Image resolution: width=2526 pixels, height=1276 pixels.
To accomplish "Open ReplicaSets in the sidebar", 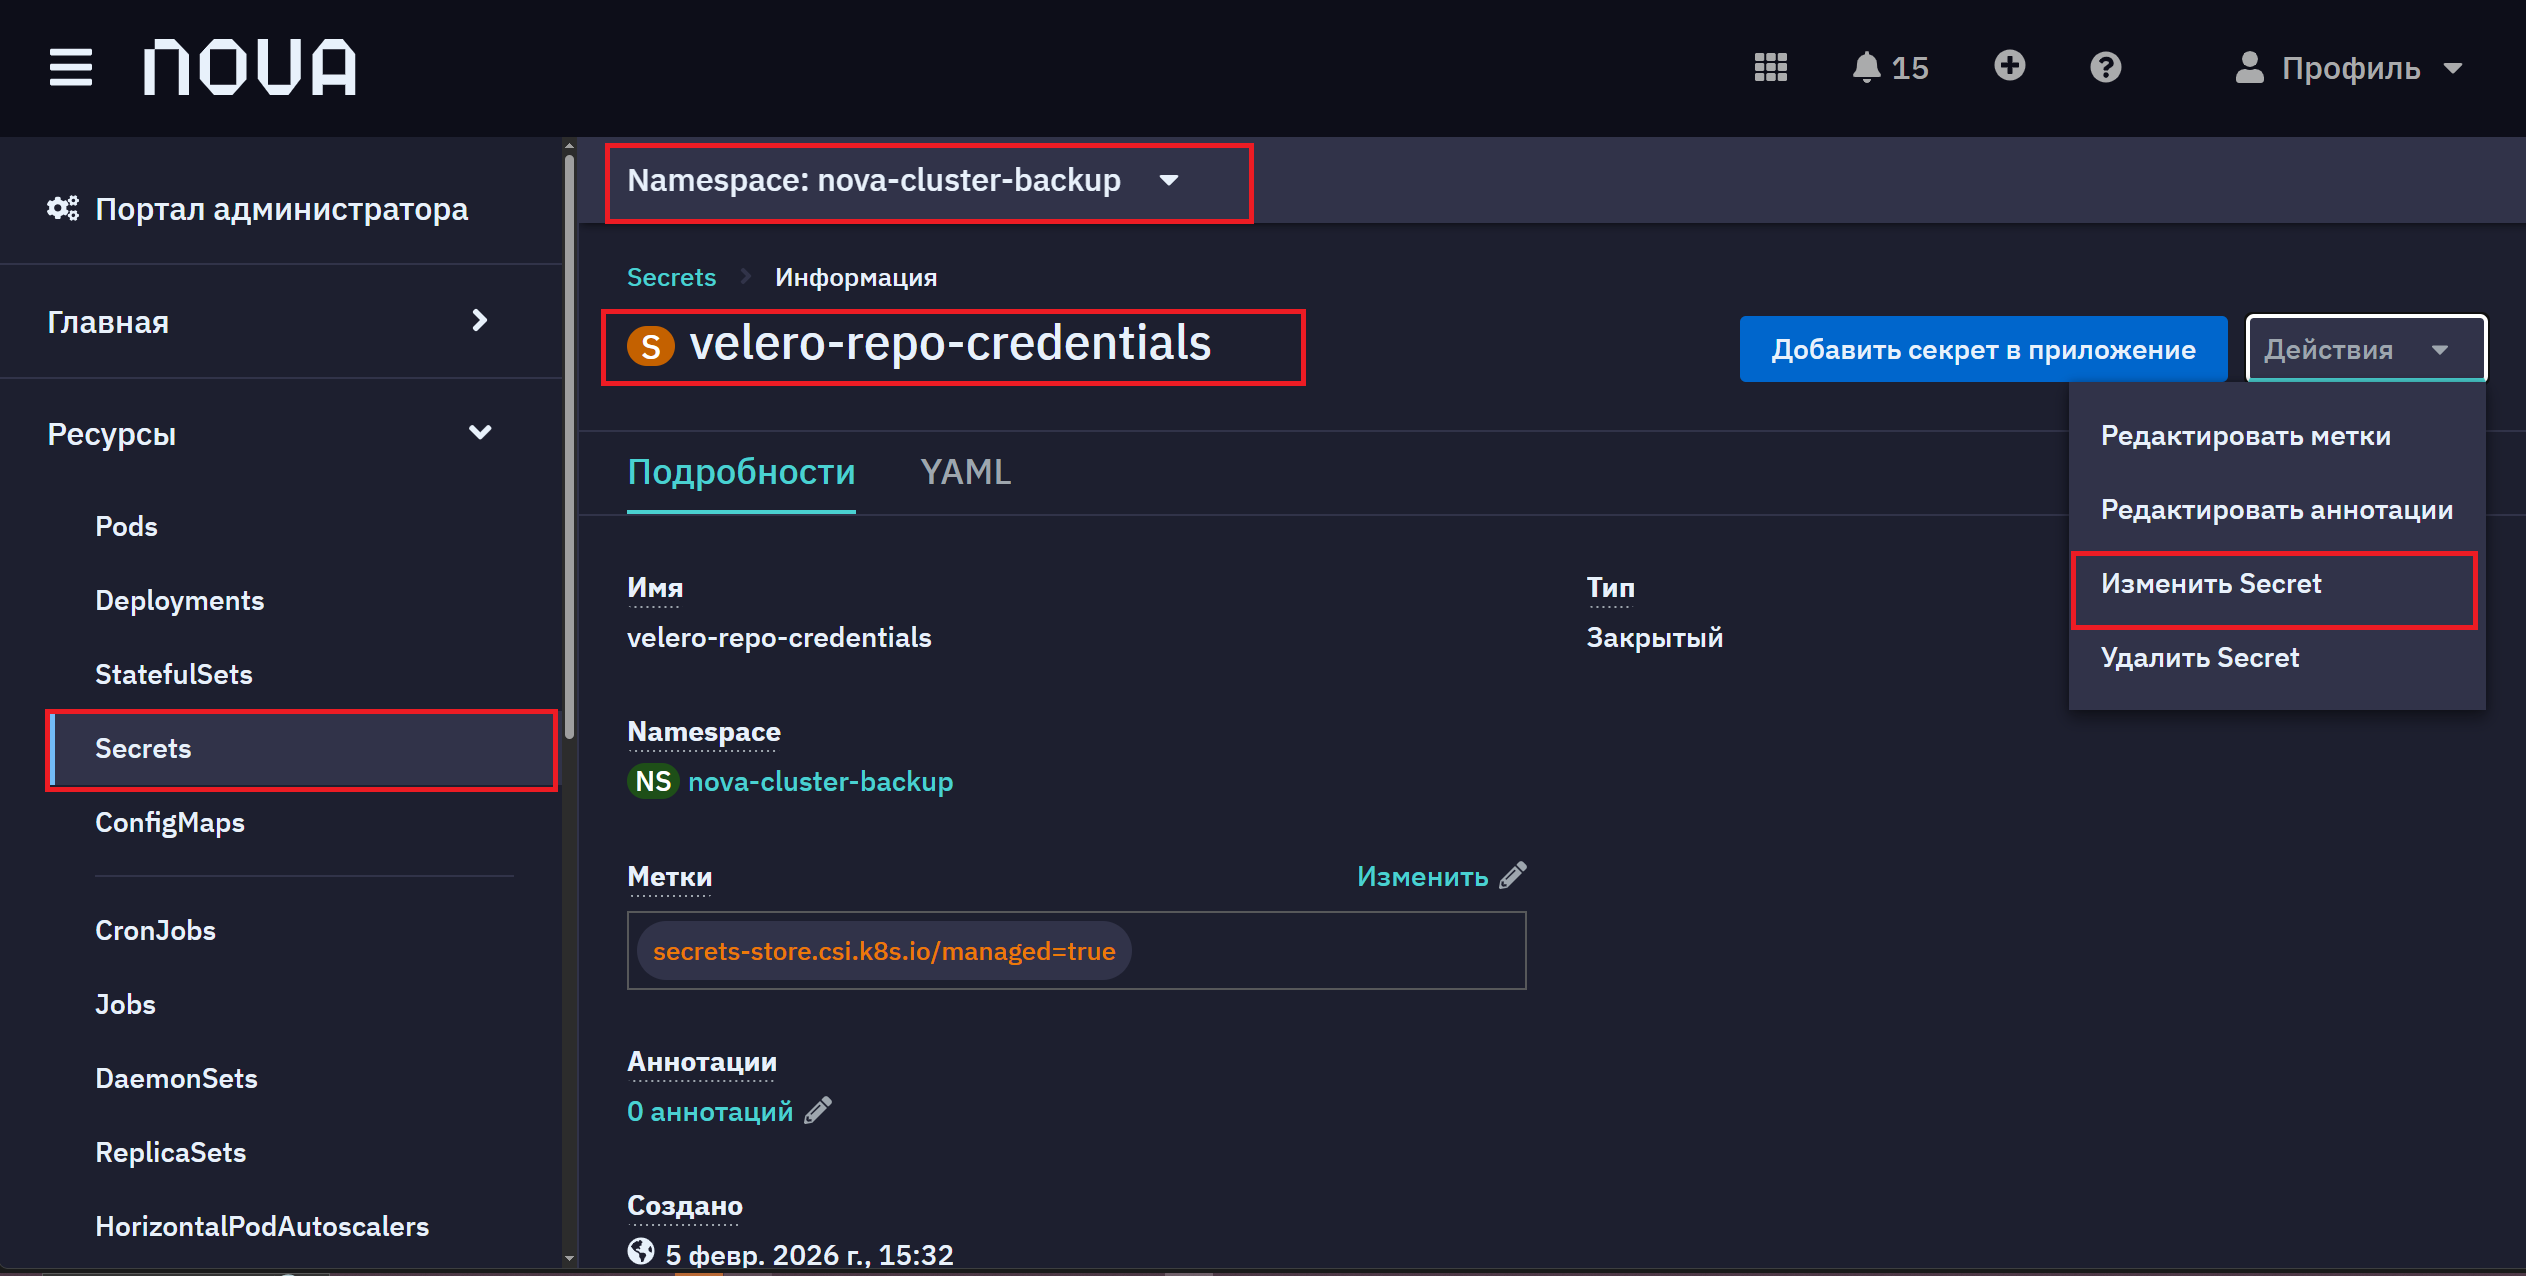I will tap(170, 1152).
